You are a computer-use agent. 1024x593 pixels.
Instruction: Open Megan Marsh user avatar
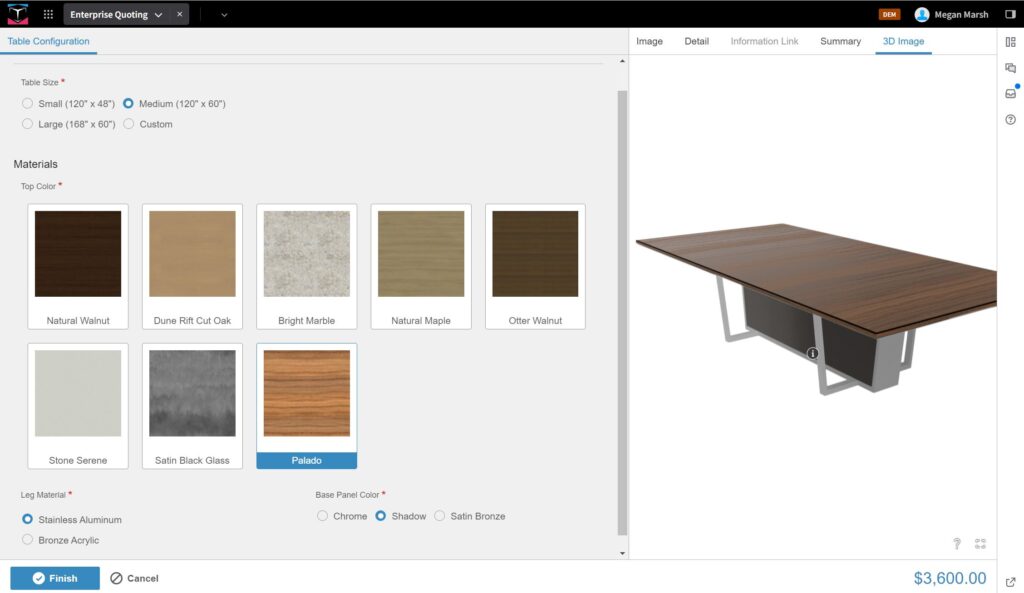pyautogui.click(x=921, y=14)
